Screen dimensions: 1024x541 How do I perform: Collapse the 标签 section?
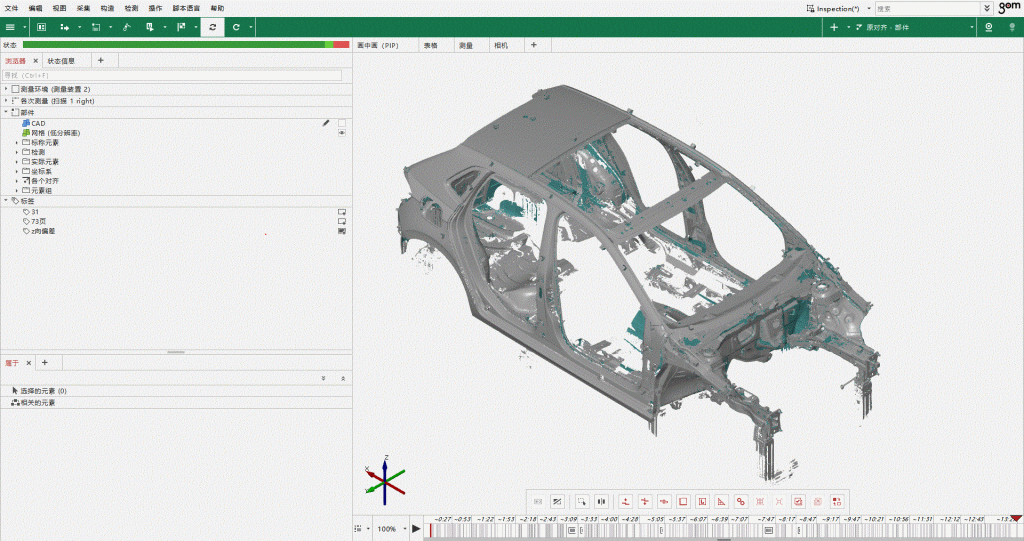[x=6, y=200]
